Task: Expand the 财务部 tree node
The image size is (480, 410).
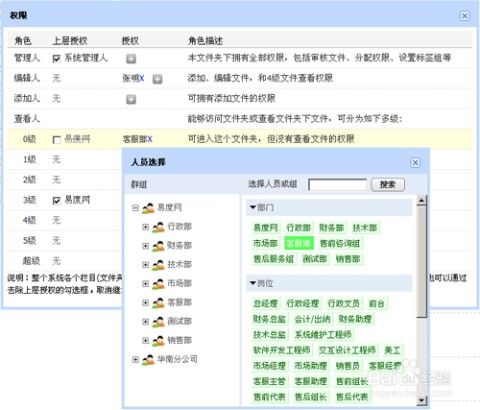Action: pyautogui.click(x=145, y=246)
